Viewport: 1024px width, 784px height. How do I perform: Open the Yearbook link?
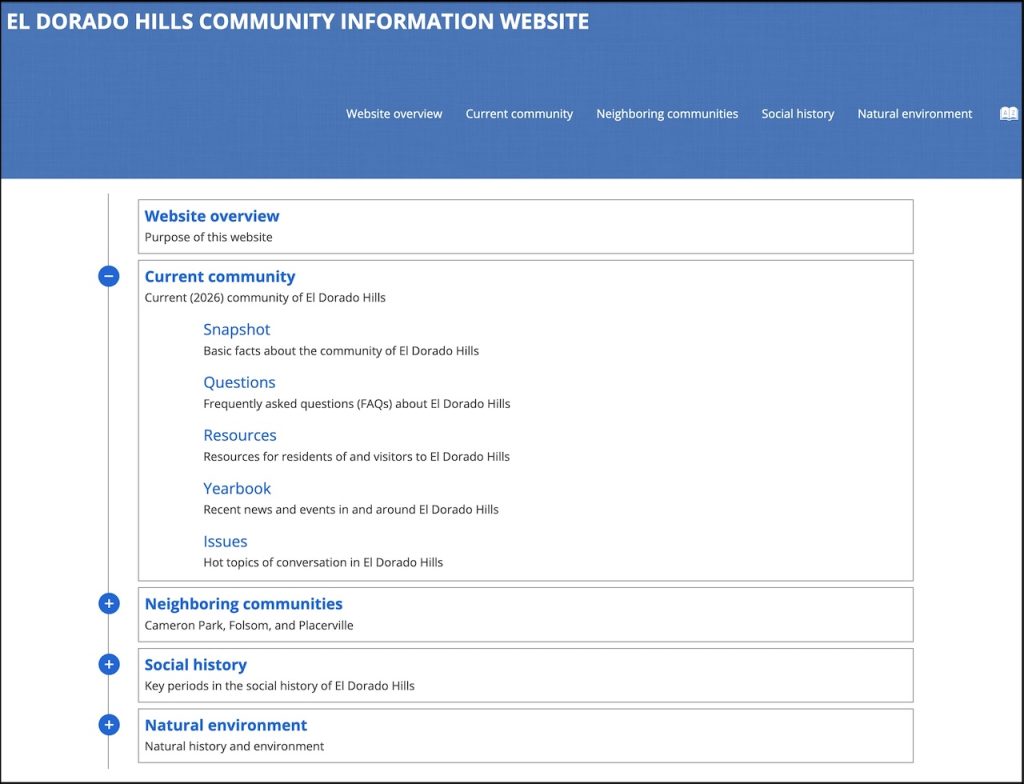tap(237, 489)
